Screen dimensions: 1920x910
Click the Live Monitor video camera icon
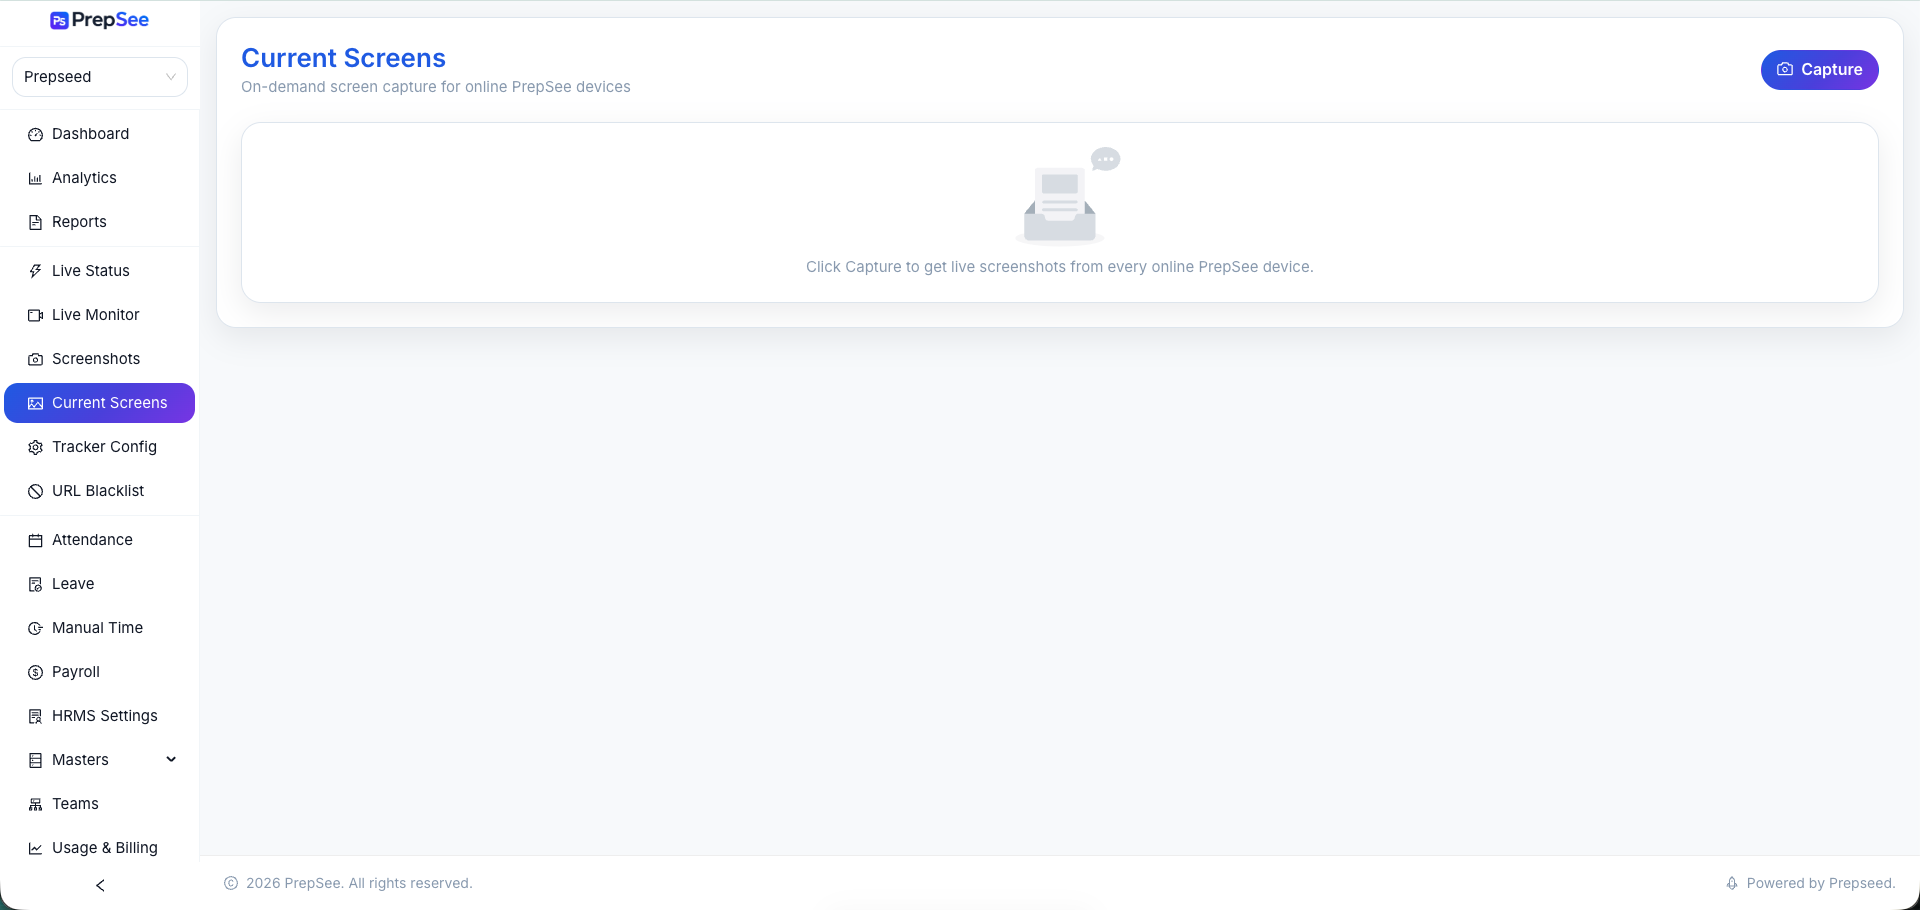(x=35, y=316)
